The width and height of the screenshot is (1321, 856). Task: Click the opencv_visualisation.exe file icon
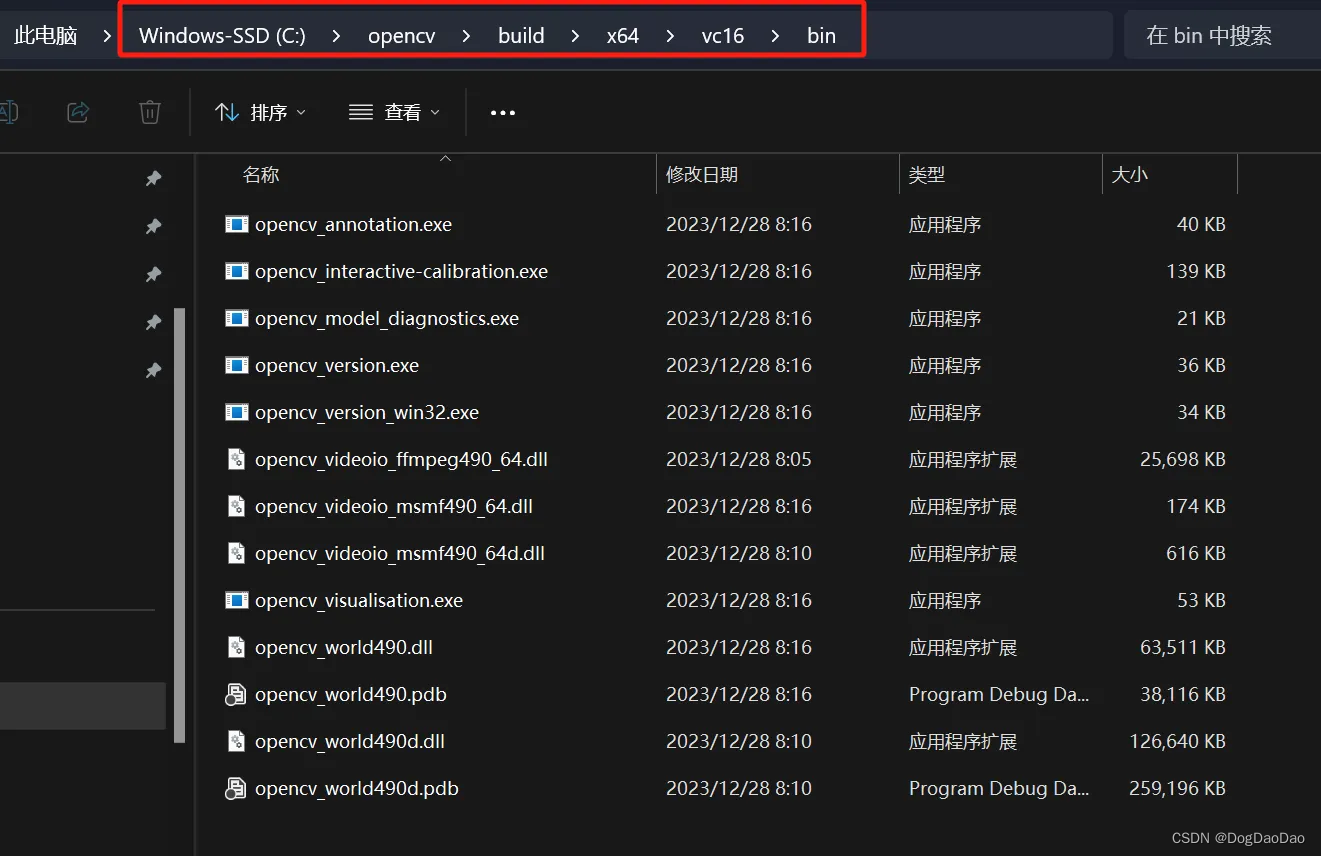click(237, 601)
